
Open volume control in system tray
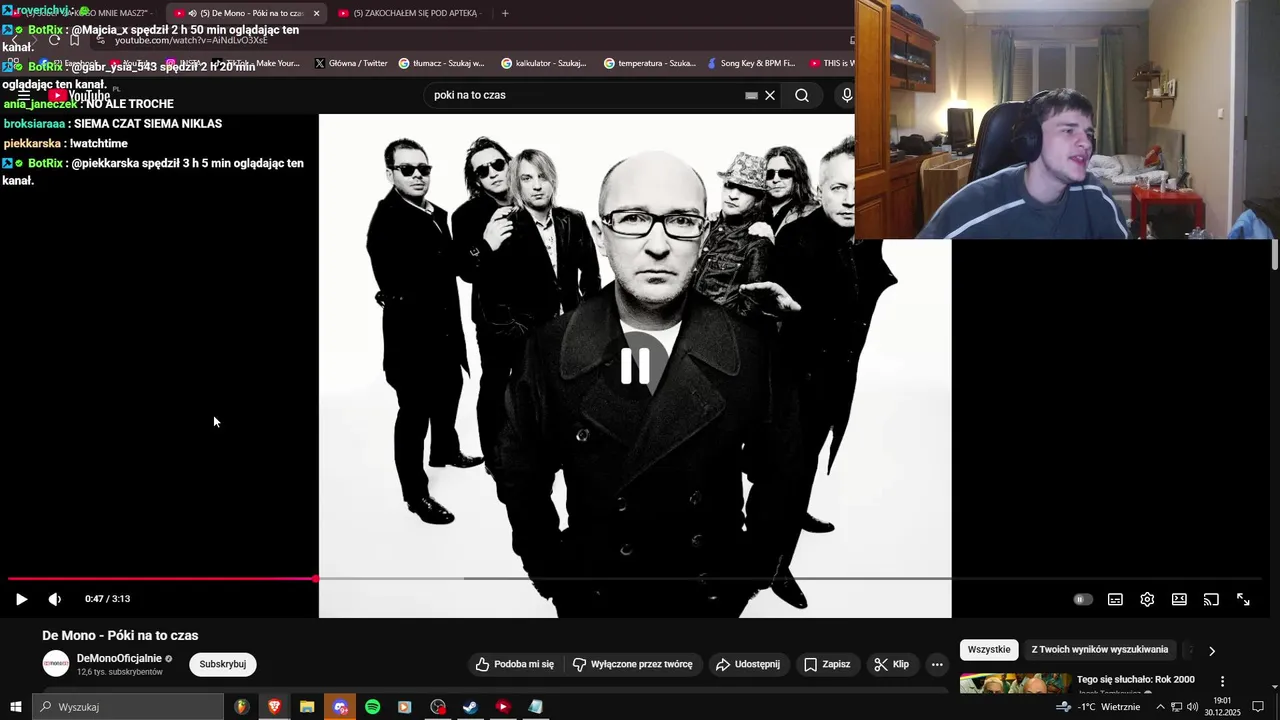click(1193, 707)
